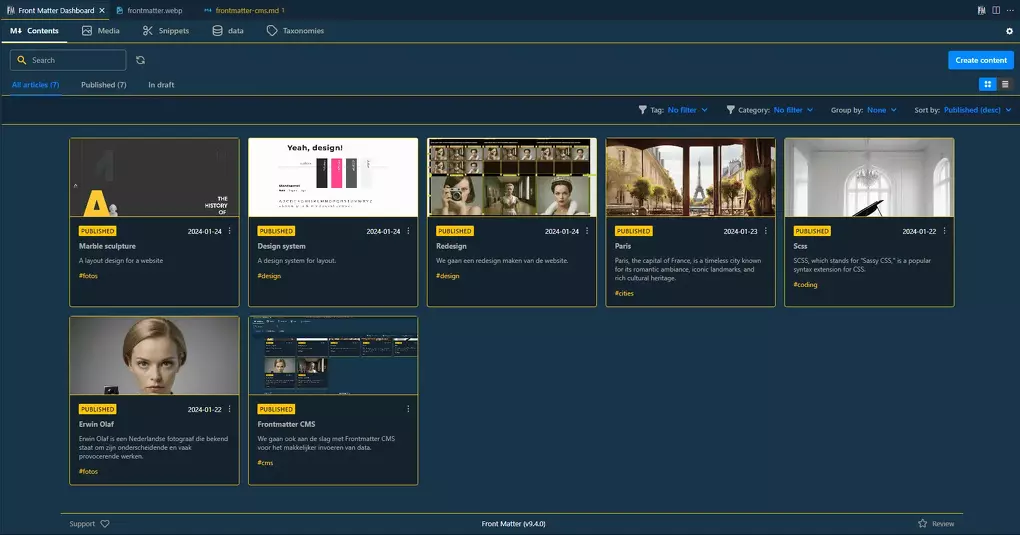The width and height of the screenshot is (1020, 535).
Task: Click #design tag on Redesign card
Action: 448,276
